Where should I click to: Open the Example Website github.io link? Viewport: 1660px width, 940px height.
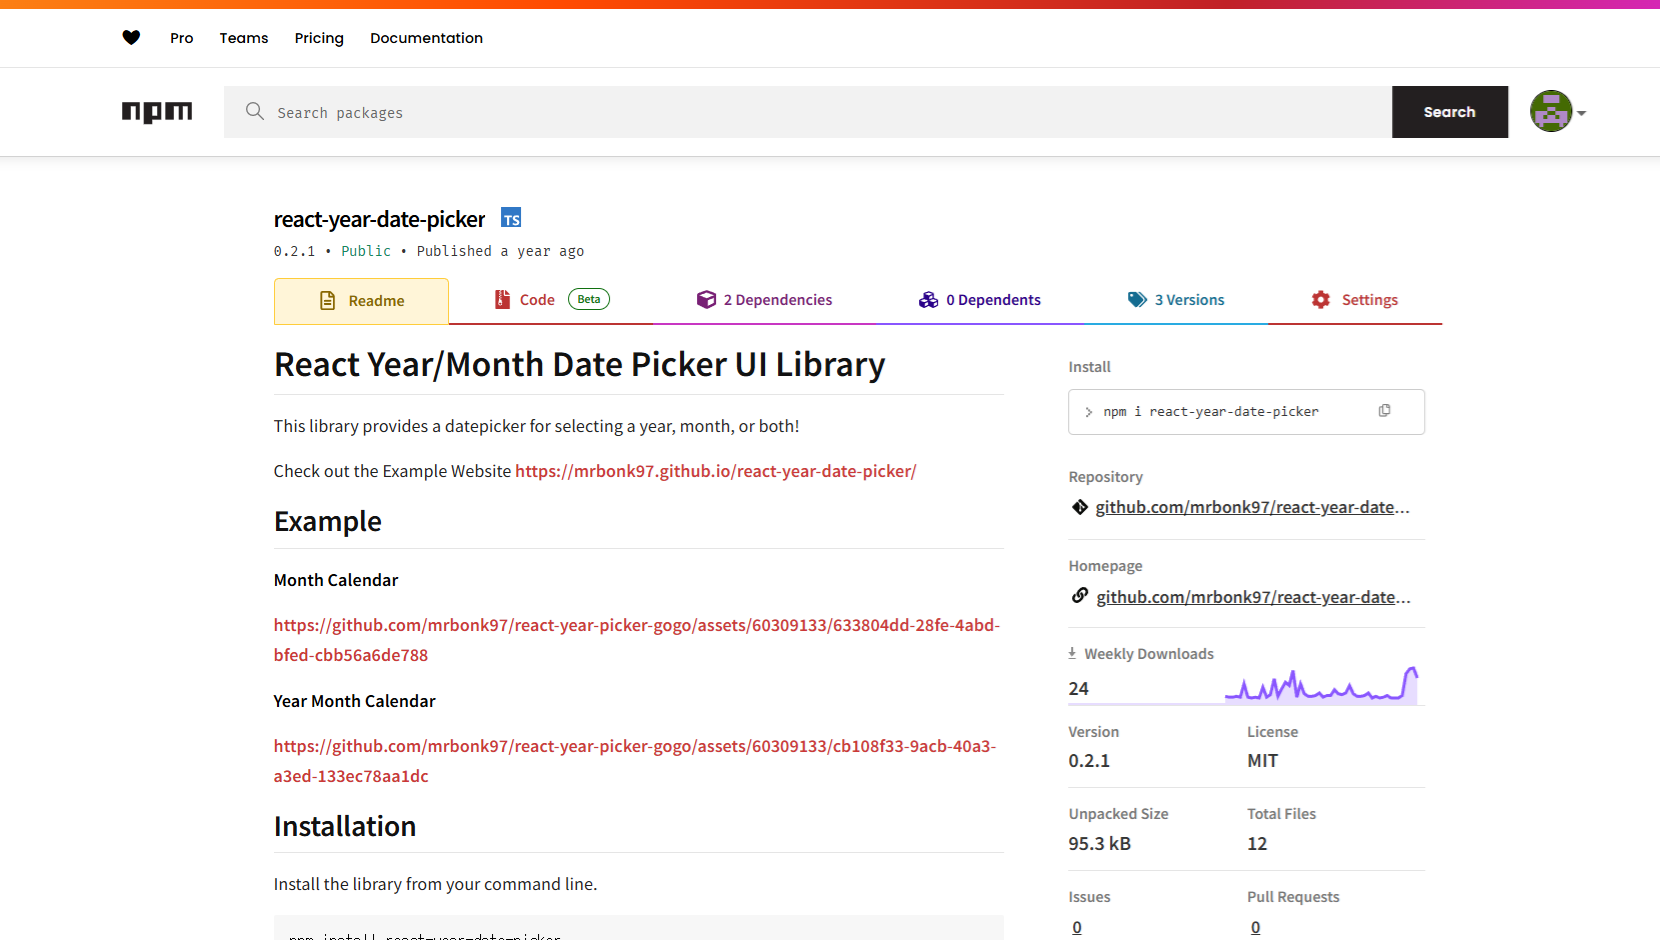click(715, 471)
